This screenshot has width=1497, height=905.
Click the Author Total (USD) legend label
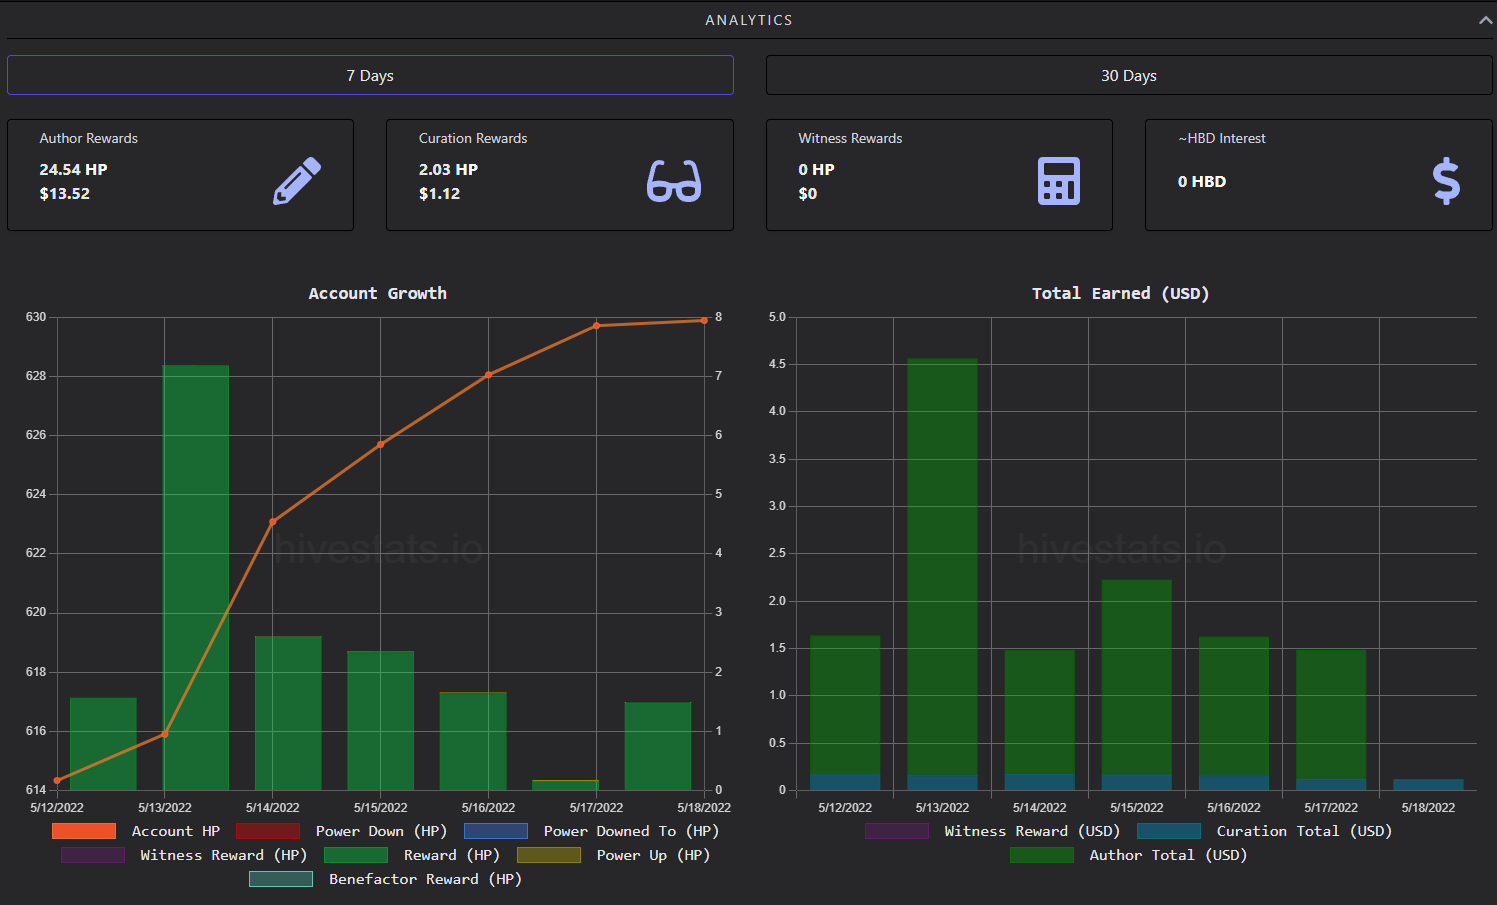(x=1169, y=855)
